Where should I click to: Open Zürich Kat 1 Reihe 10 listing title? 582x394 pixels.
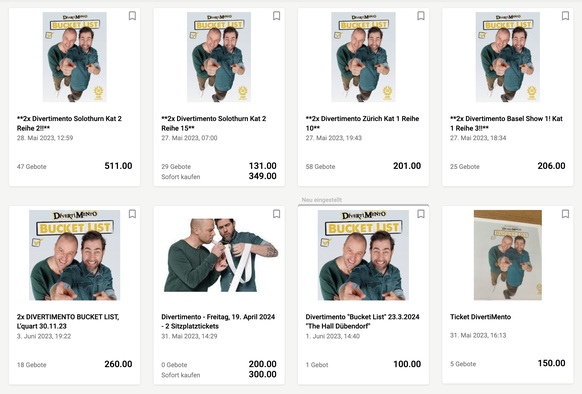point(362,123)
